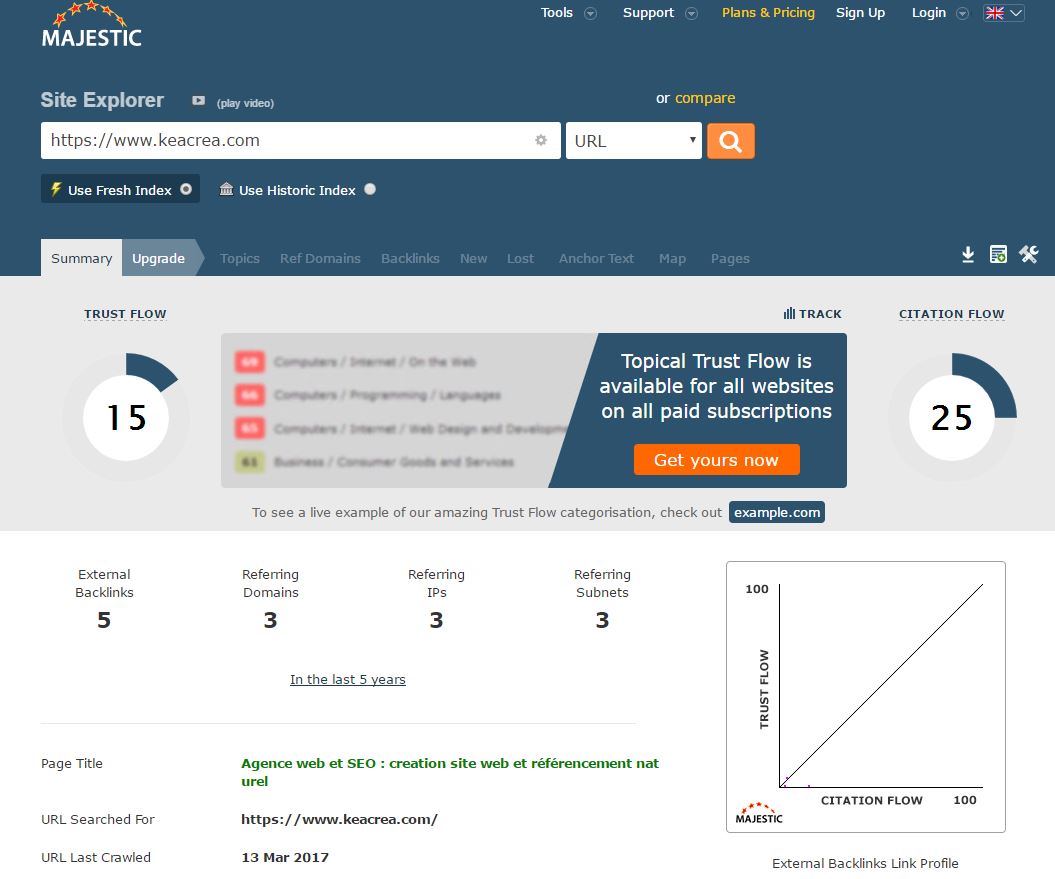Click the Historic Index building icon
The width and height of the screenshot is (1055, 879).
pyautogui.click(x=226, y=189)
